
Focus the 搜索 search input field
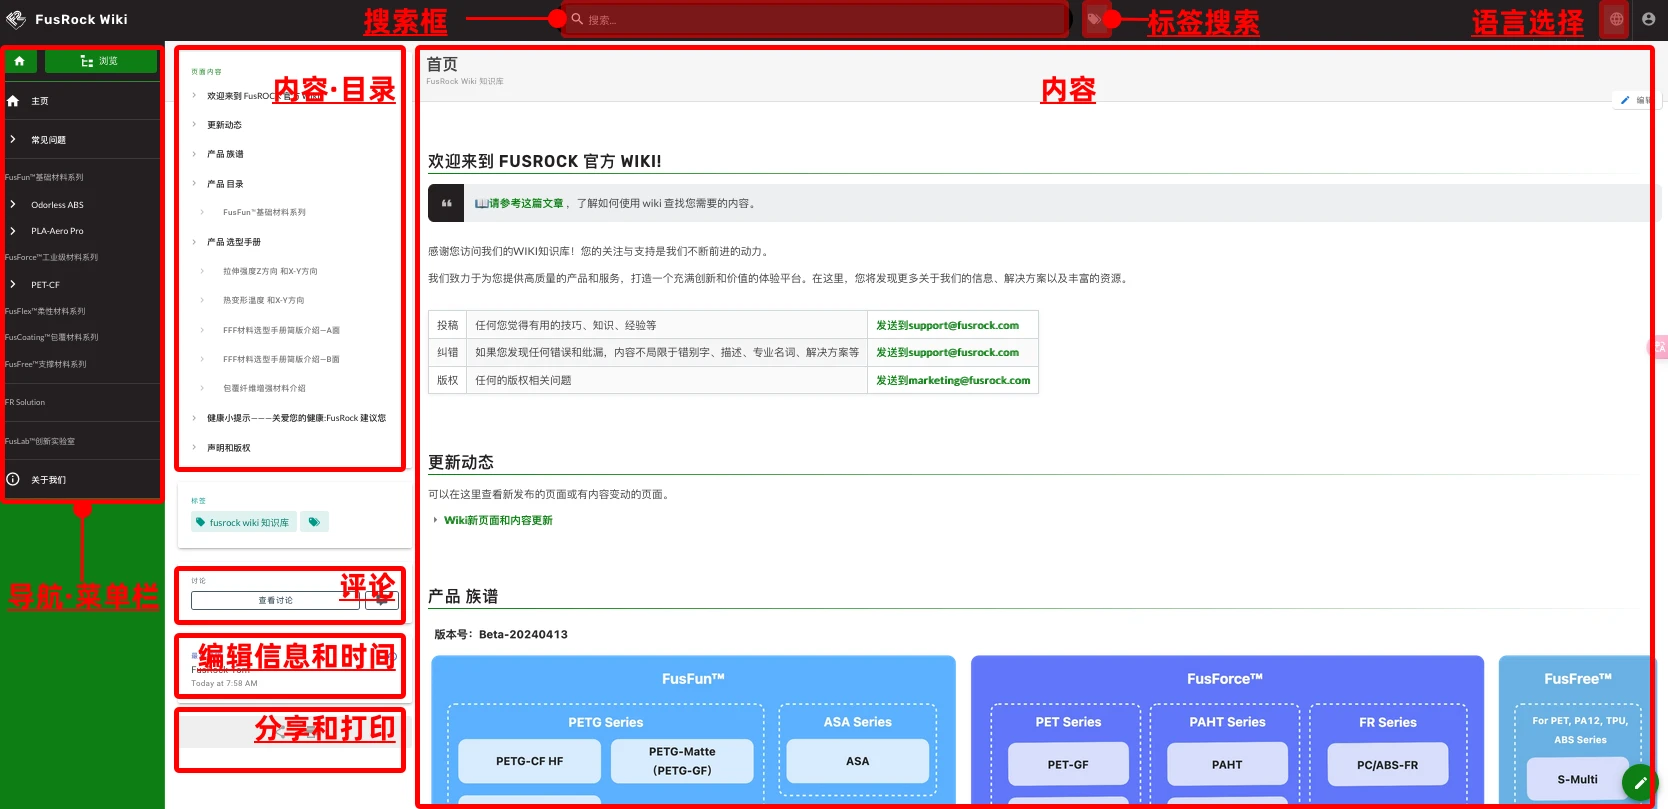pos(816,19)
